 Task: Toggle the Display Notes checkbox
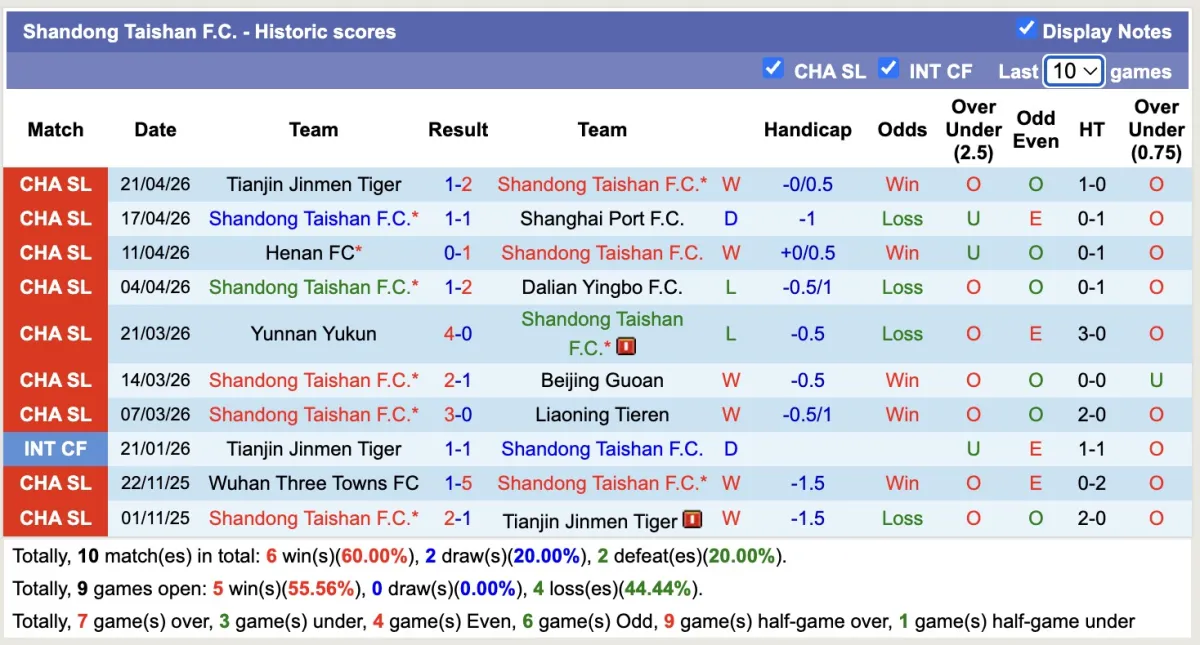click(x=1026, y=28)
